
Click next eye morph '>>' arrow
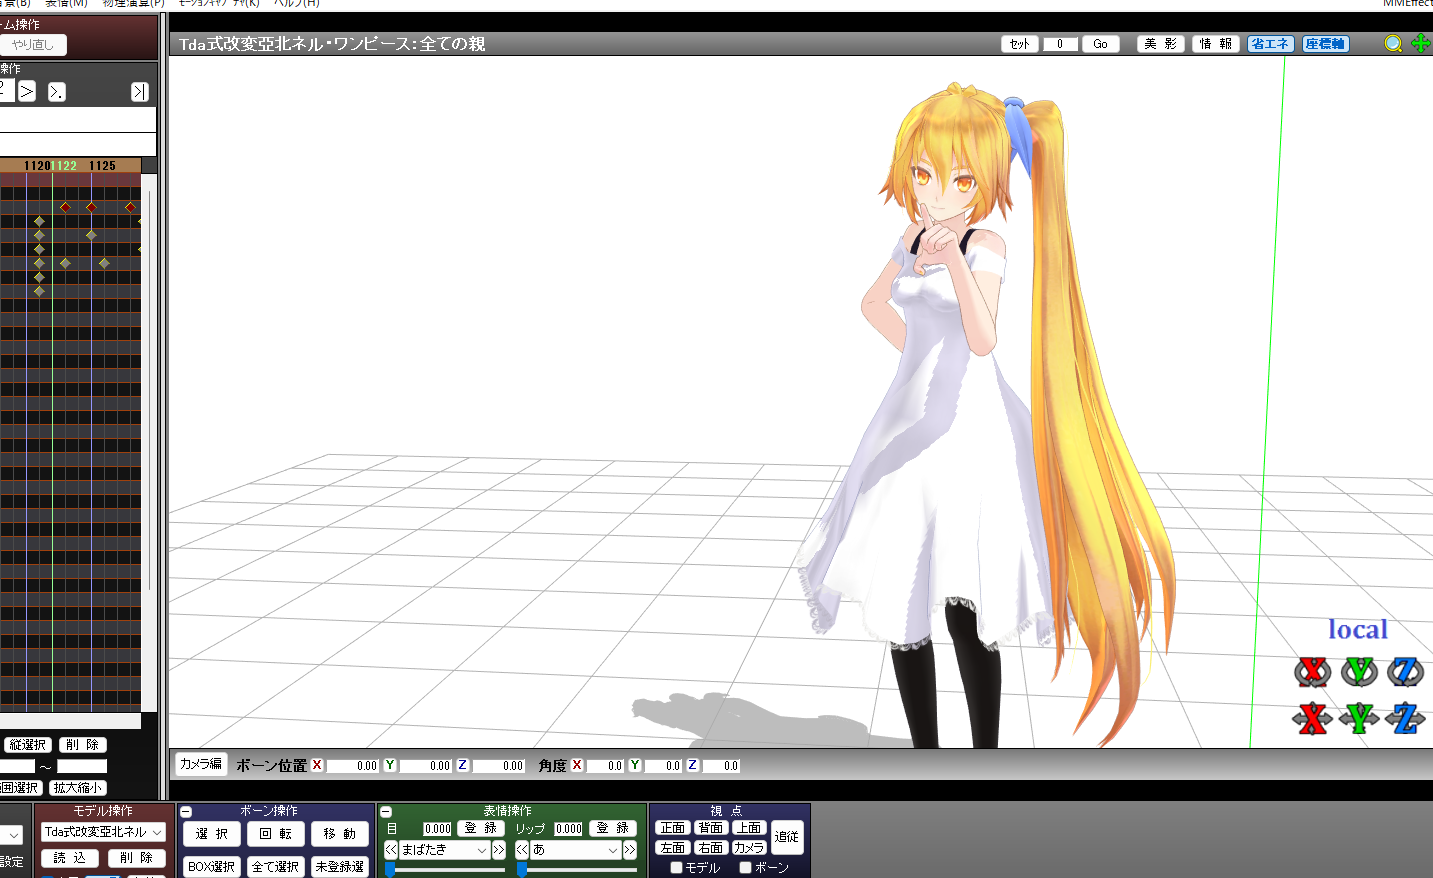click(x=499, y=849)
